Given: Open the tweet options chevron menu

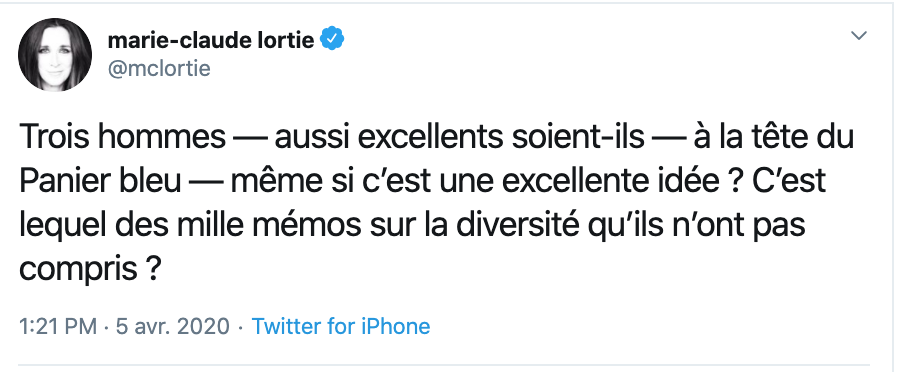Looking at the screenshot, I should click(858, 36).
